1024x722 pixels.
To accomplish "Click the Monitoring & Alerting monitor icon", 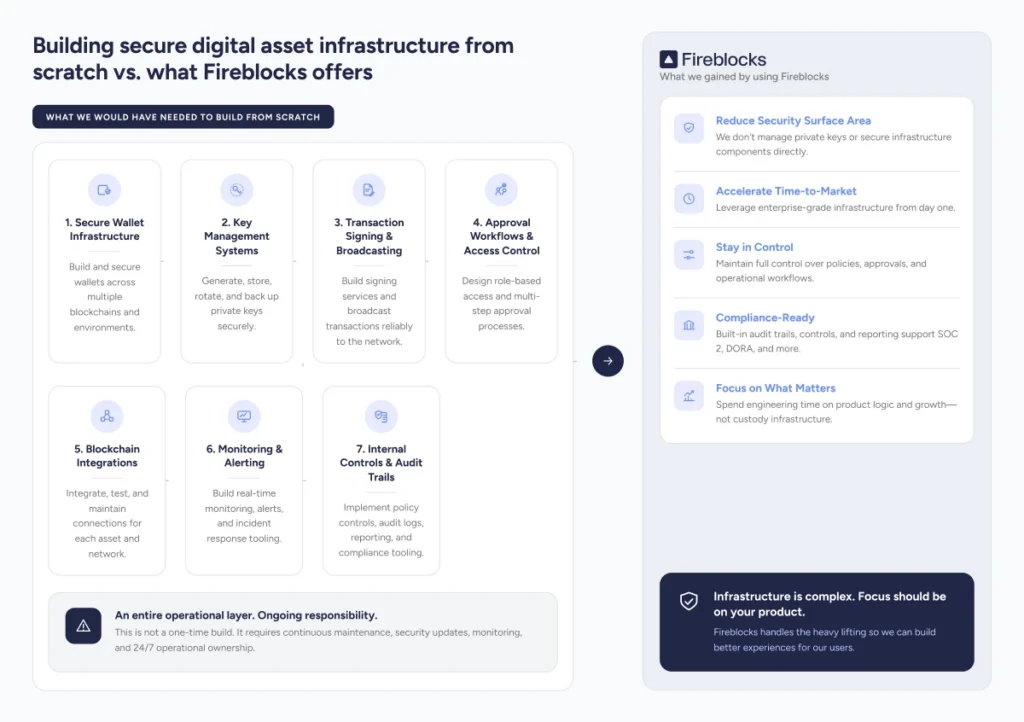I will pyautogui.click(x=244, y=416).
